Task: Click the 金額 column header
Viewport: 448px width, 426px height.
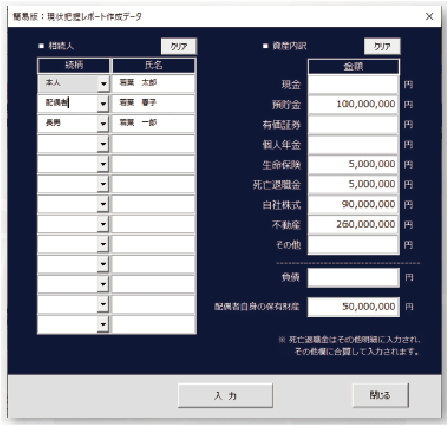Action: point(353,67)
